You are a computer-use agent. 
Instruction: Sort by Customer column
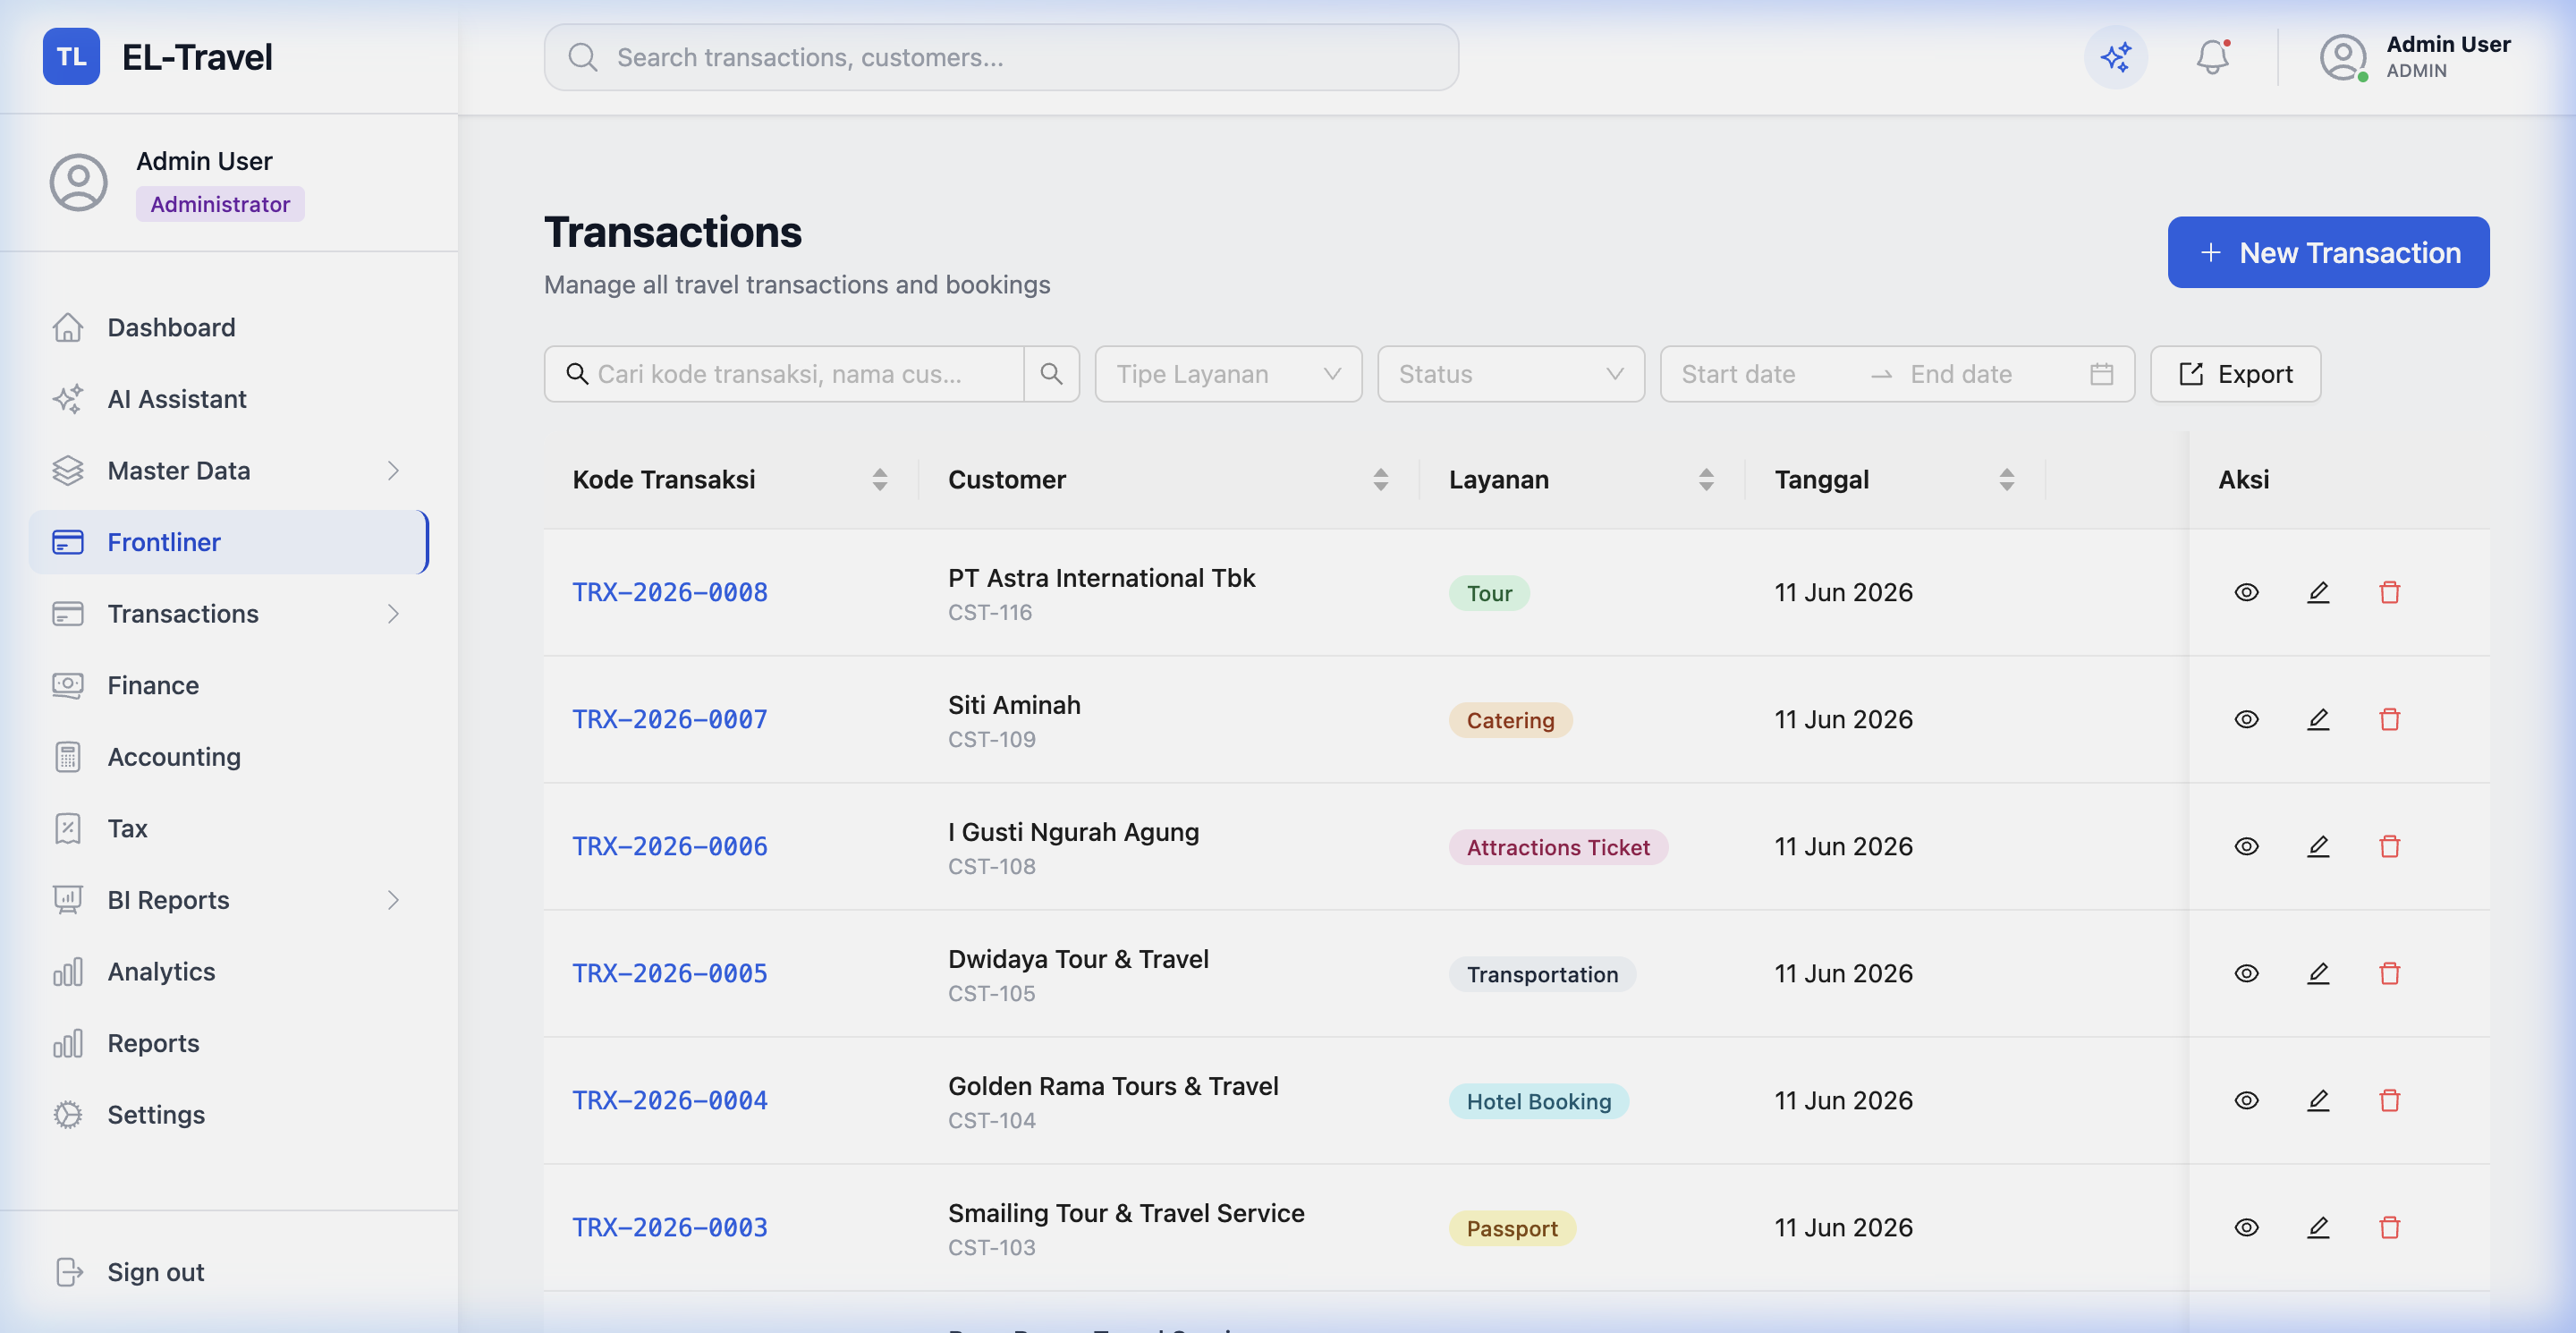coord(1380,479)
